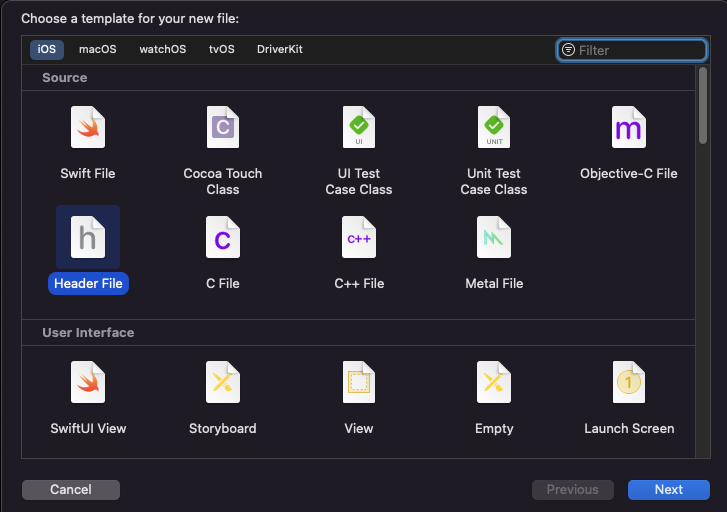Click the template list vertical scrollbar
The image size is (727, 512).
pos(703,106)
